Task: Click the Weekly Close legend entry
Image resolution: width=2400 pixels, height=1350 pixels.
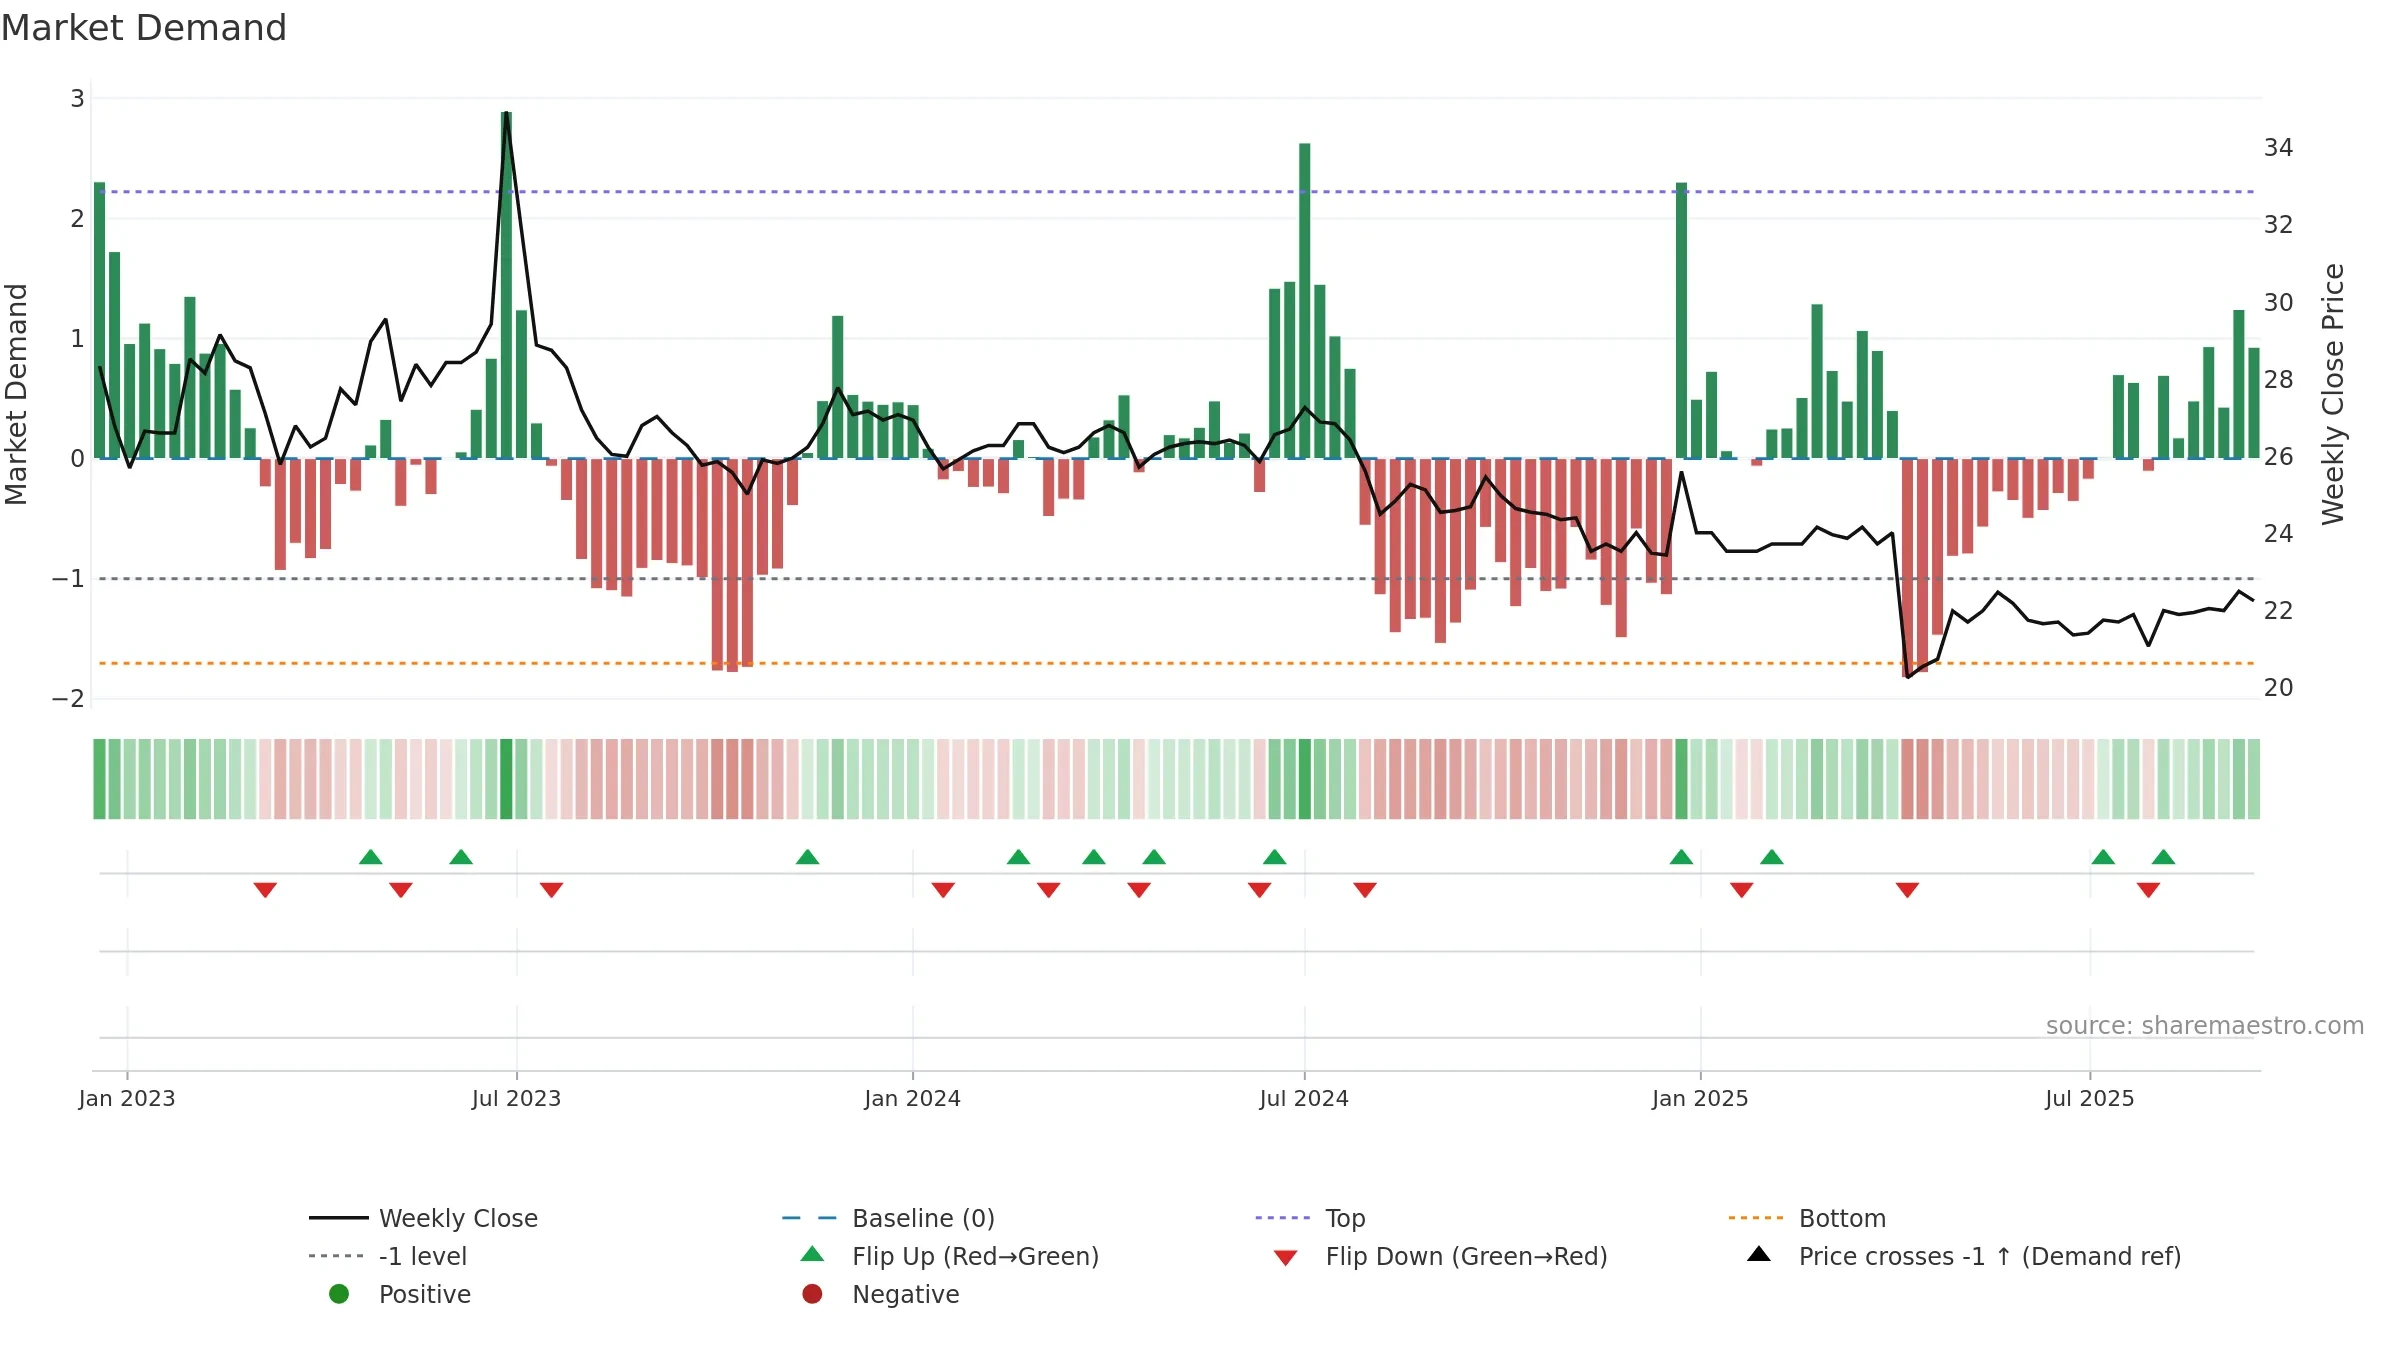Action: [424, 1218]
